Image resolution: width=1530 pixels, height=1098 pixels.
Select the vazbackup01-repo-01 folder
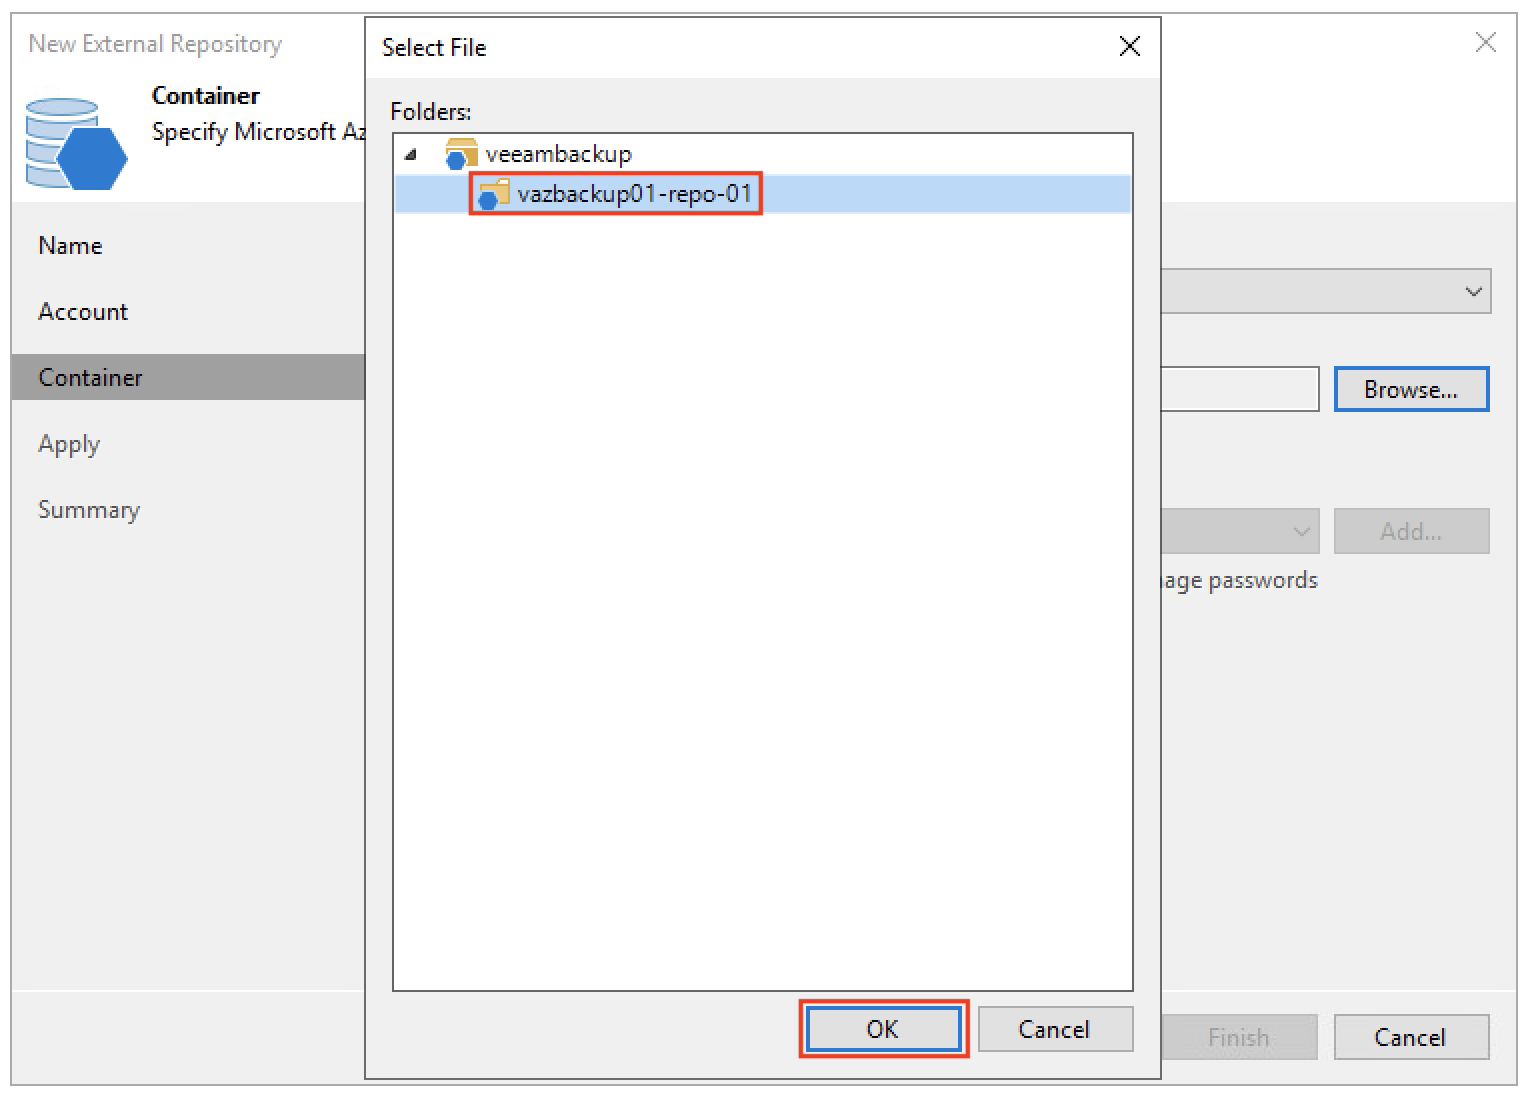click(x=634, y=193)
